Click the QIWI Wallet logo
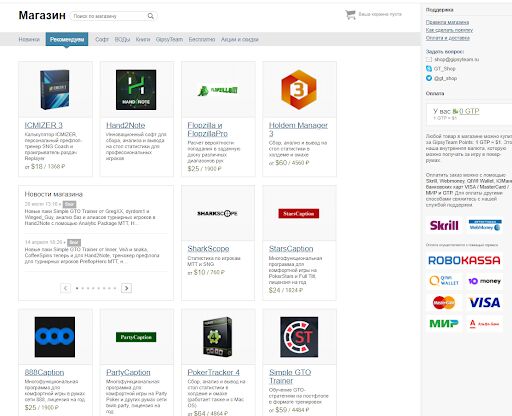This screenshot has width=512, height=416. pos(444,281)
